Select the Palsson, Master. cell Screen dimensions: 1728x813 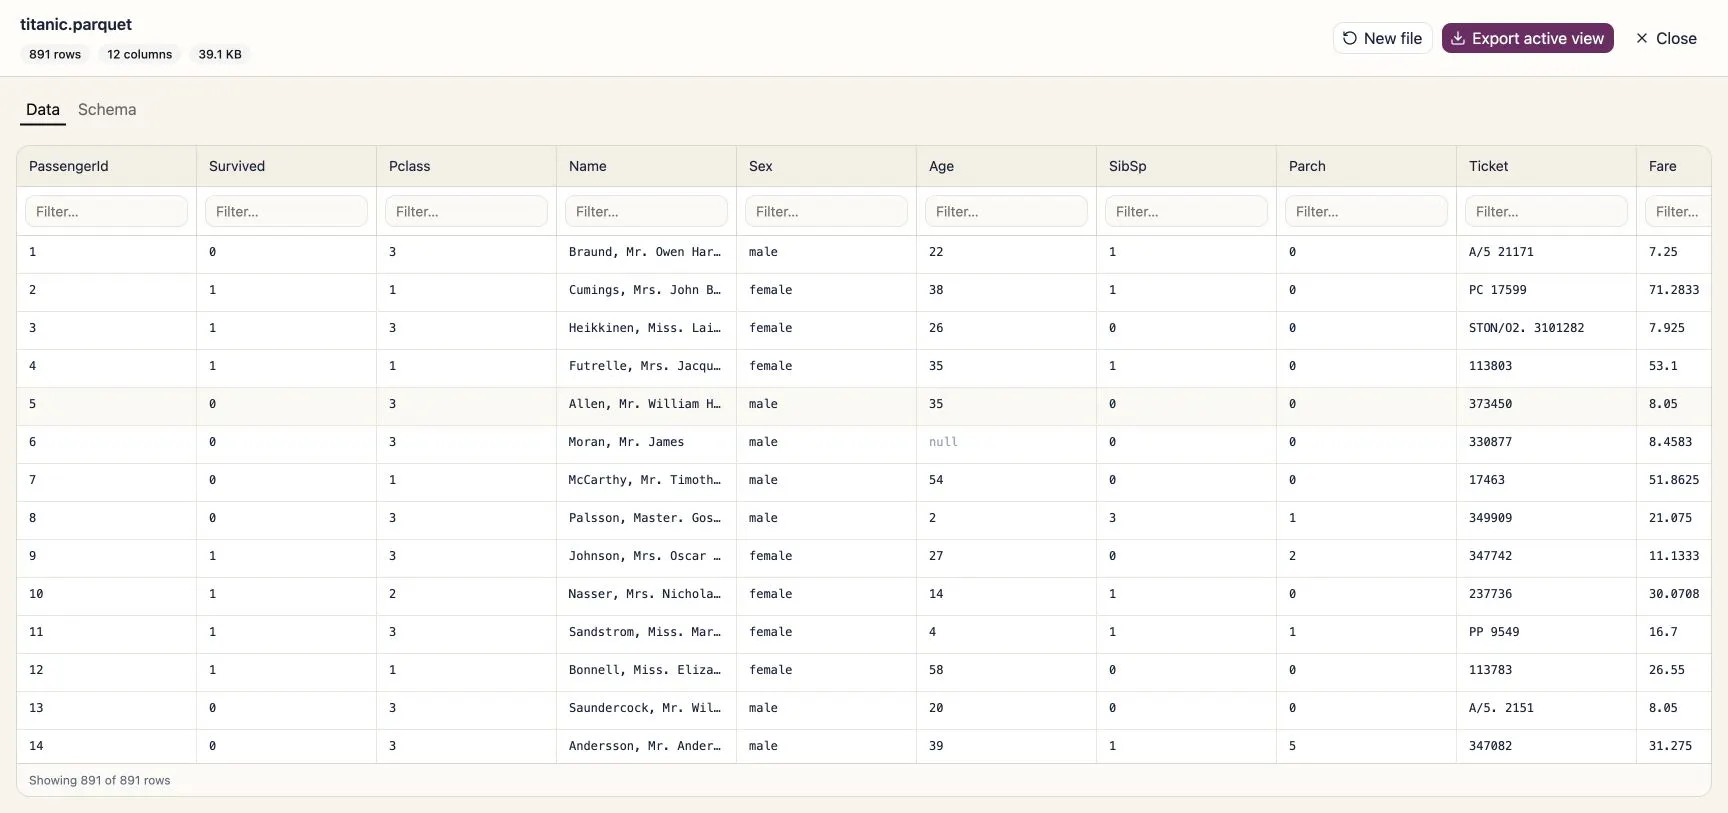click(x=647, y=518)
